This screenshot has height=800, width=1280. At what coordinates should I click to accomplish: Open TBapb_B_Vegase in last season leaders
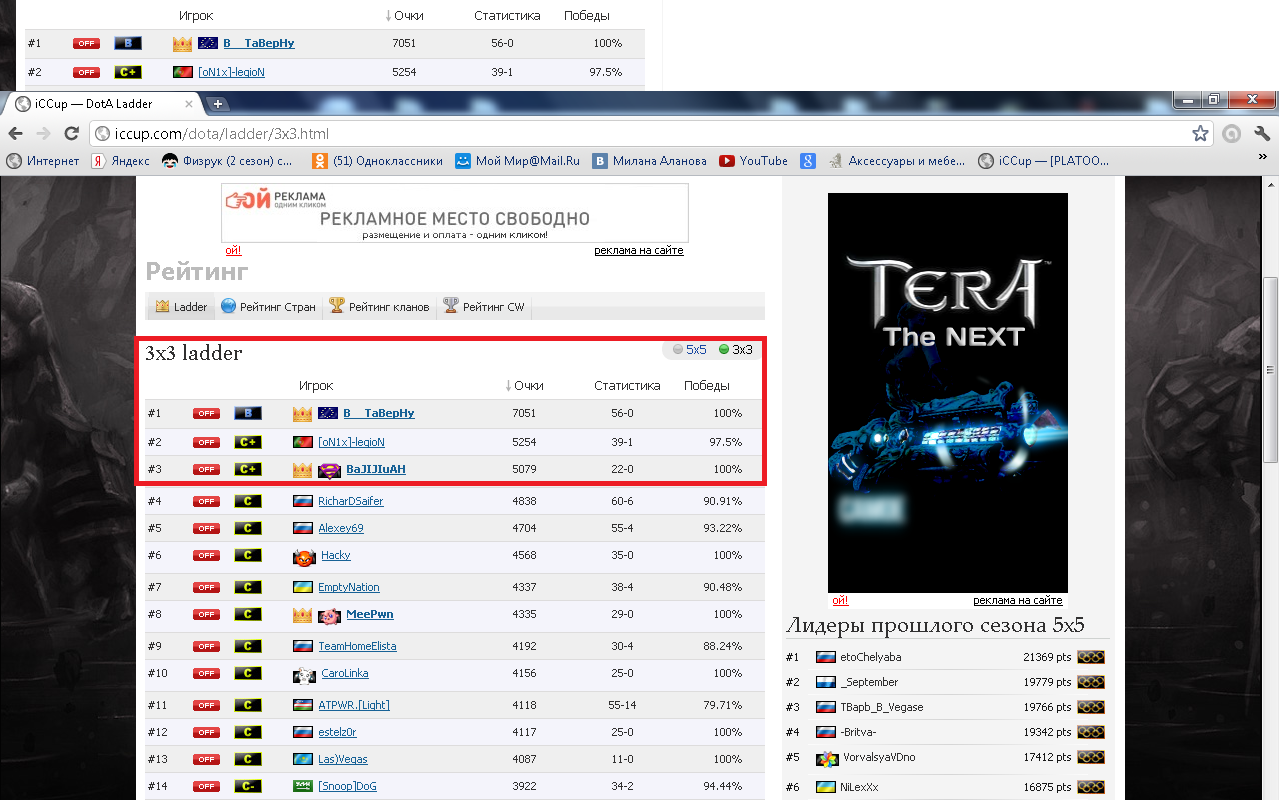click(882, 707)
